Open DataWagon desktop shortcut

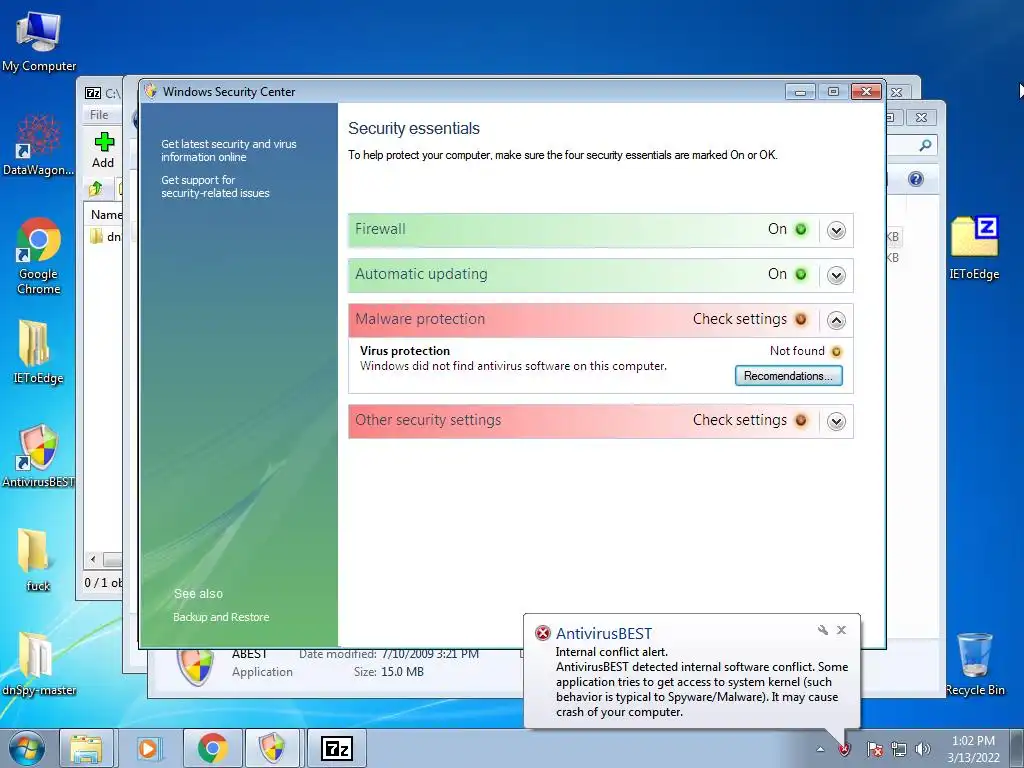(39, 145)
